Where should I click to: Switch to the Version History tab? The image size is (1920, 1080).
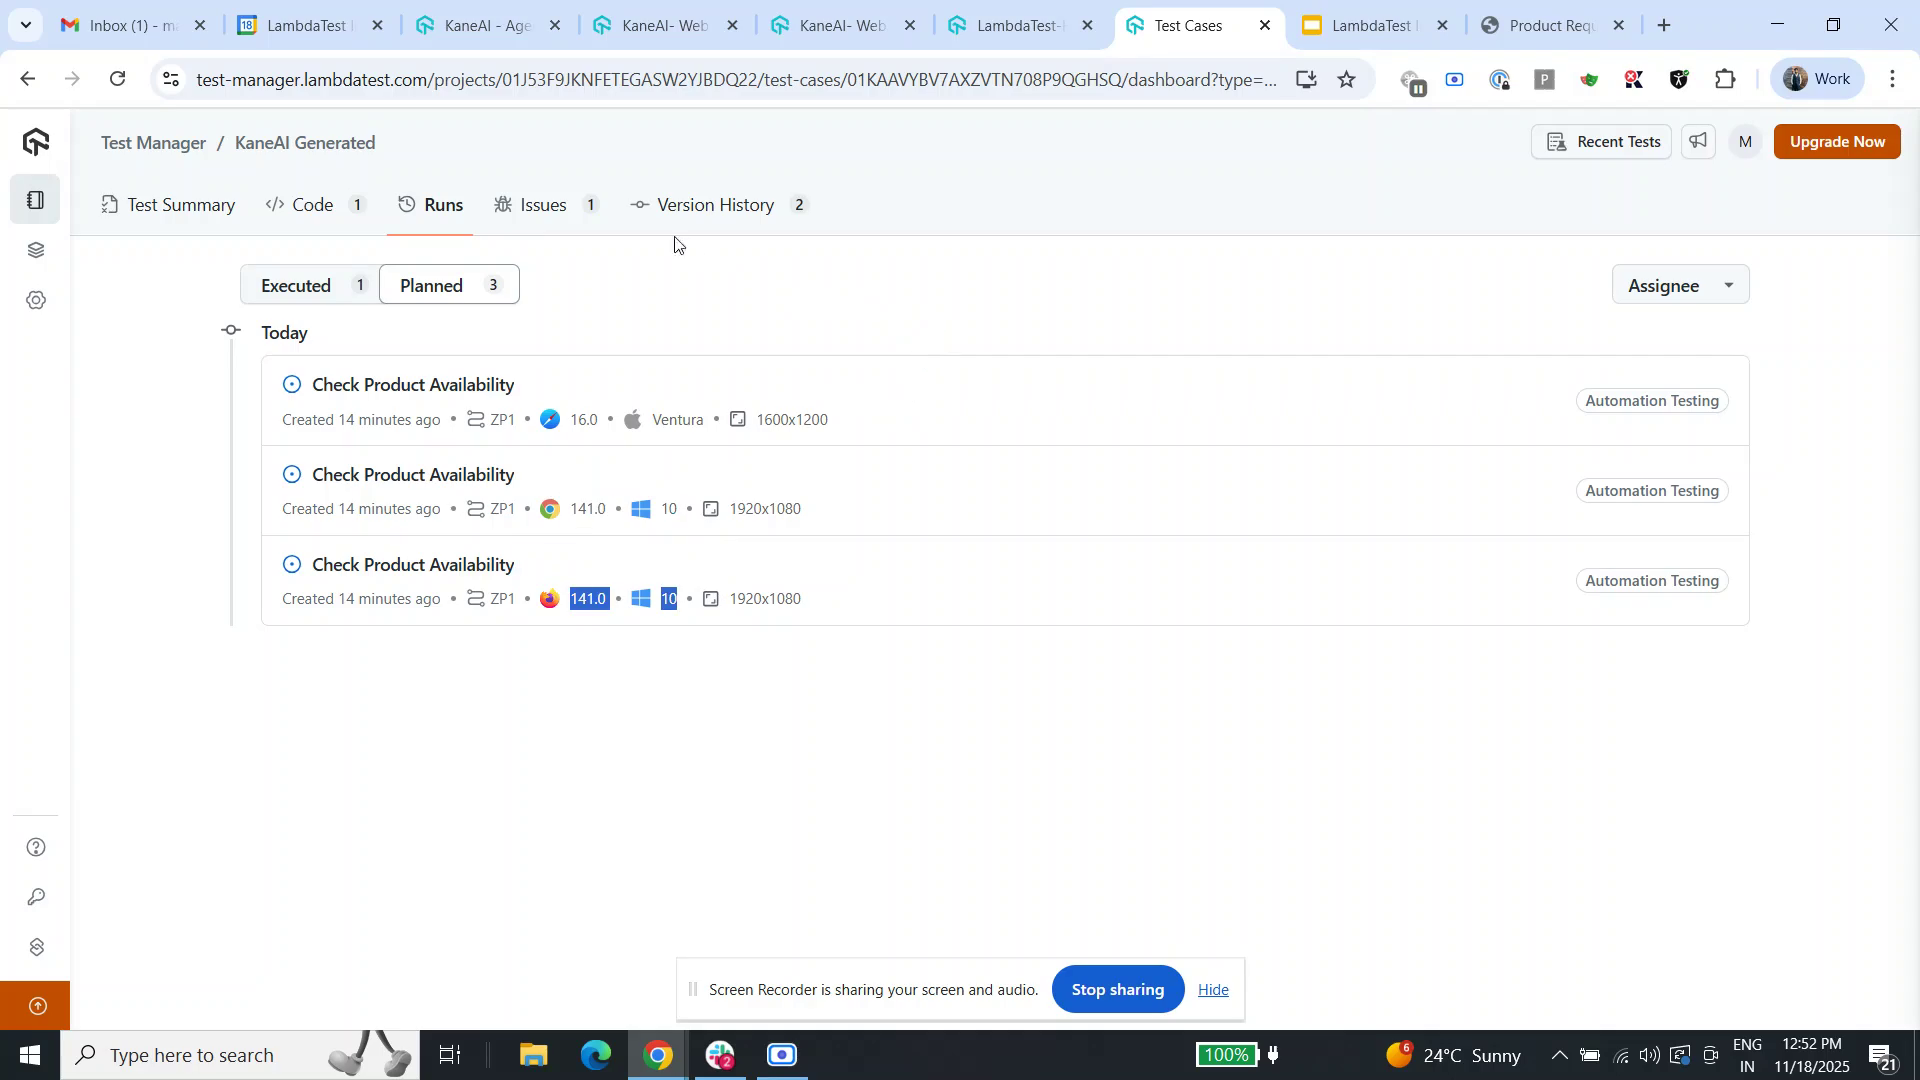[x=715, y=204]
